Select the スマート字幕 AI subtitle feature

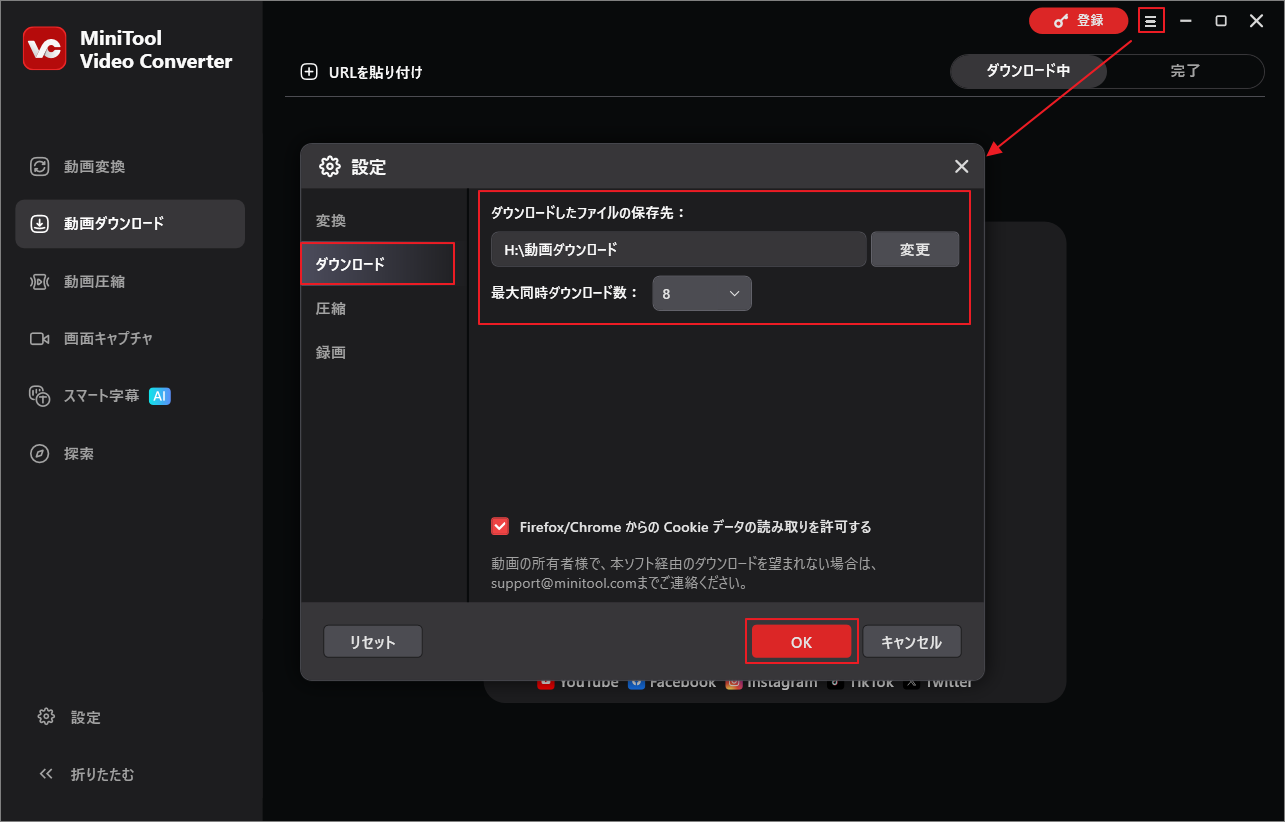pyautogui.click(x=88, y=396)
